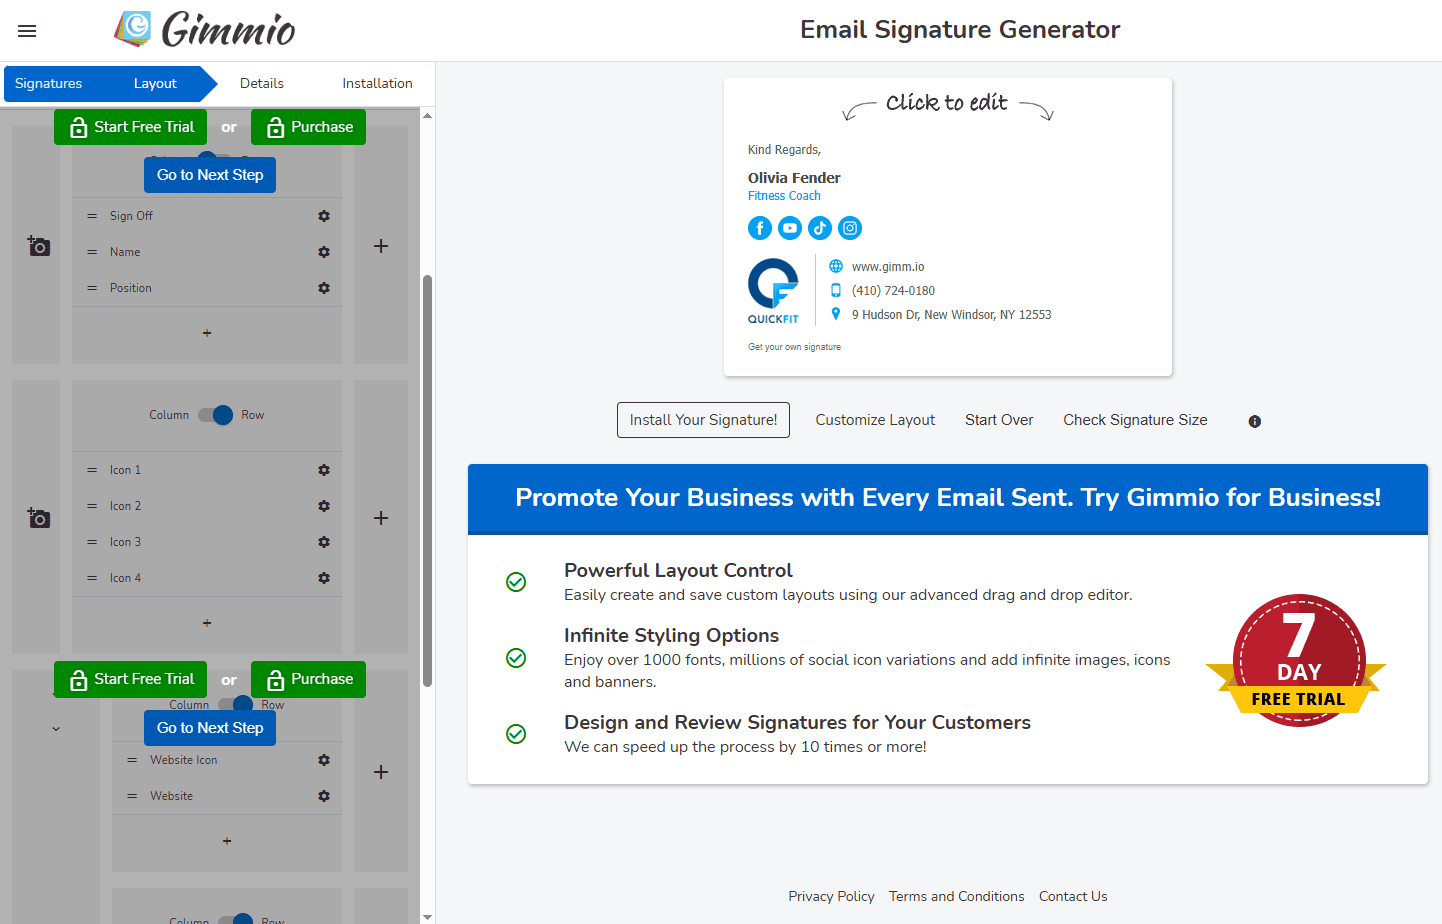Click the phone icon beside (410) 724-0180
This screenshot has width=1442, height=924.
[x=836, y=290]
